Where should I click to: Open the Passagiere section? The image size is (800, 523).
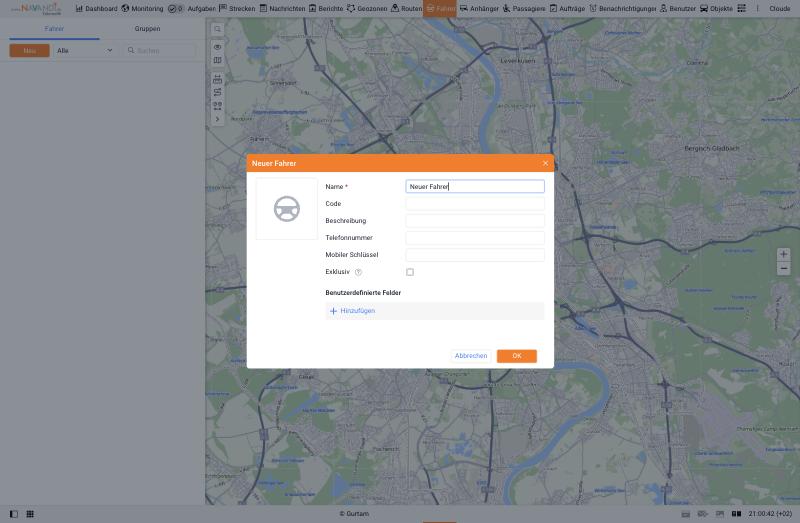point(524,8)
